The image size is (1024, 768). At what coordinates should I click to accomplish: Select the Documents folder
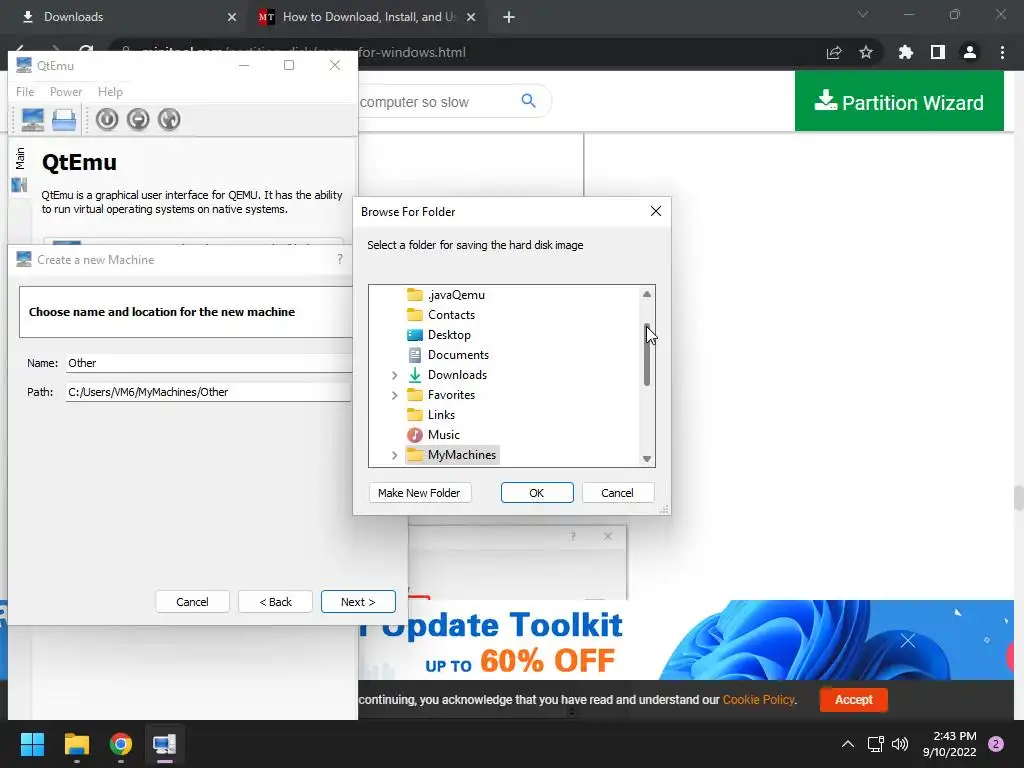[x=448, y=355]
